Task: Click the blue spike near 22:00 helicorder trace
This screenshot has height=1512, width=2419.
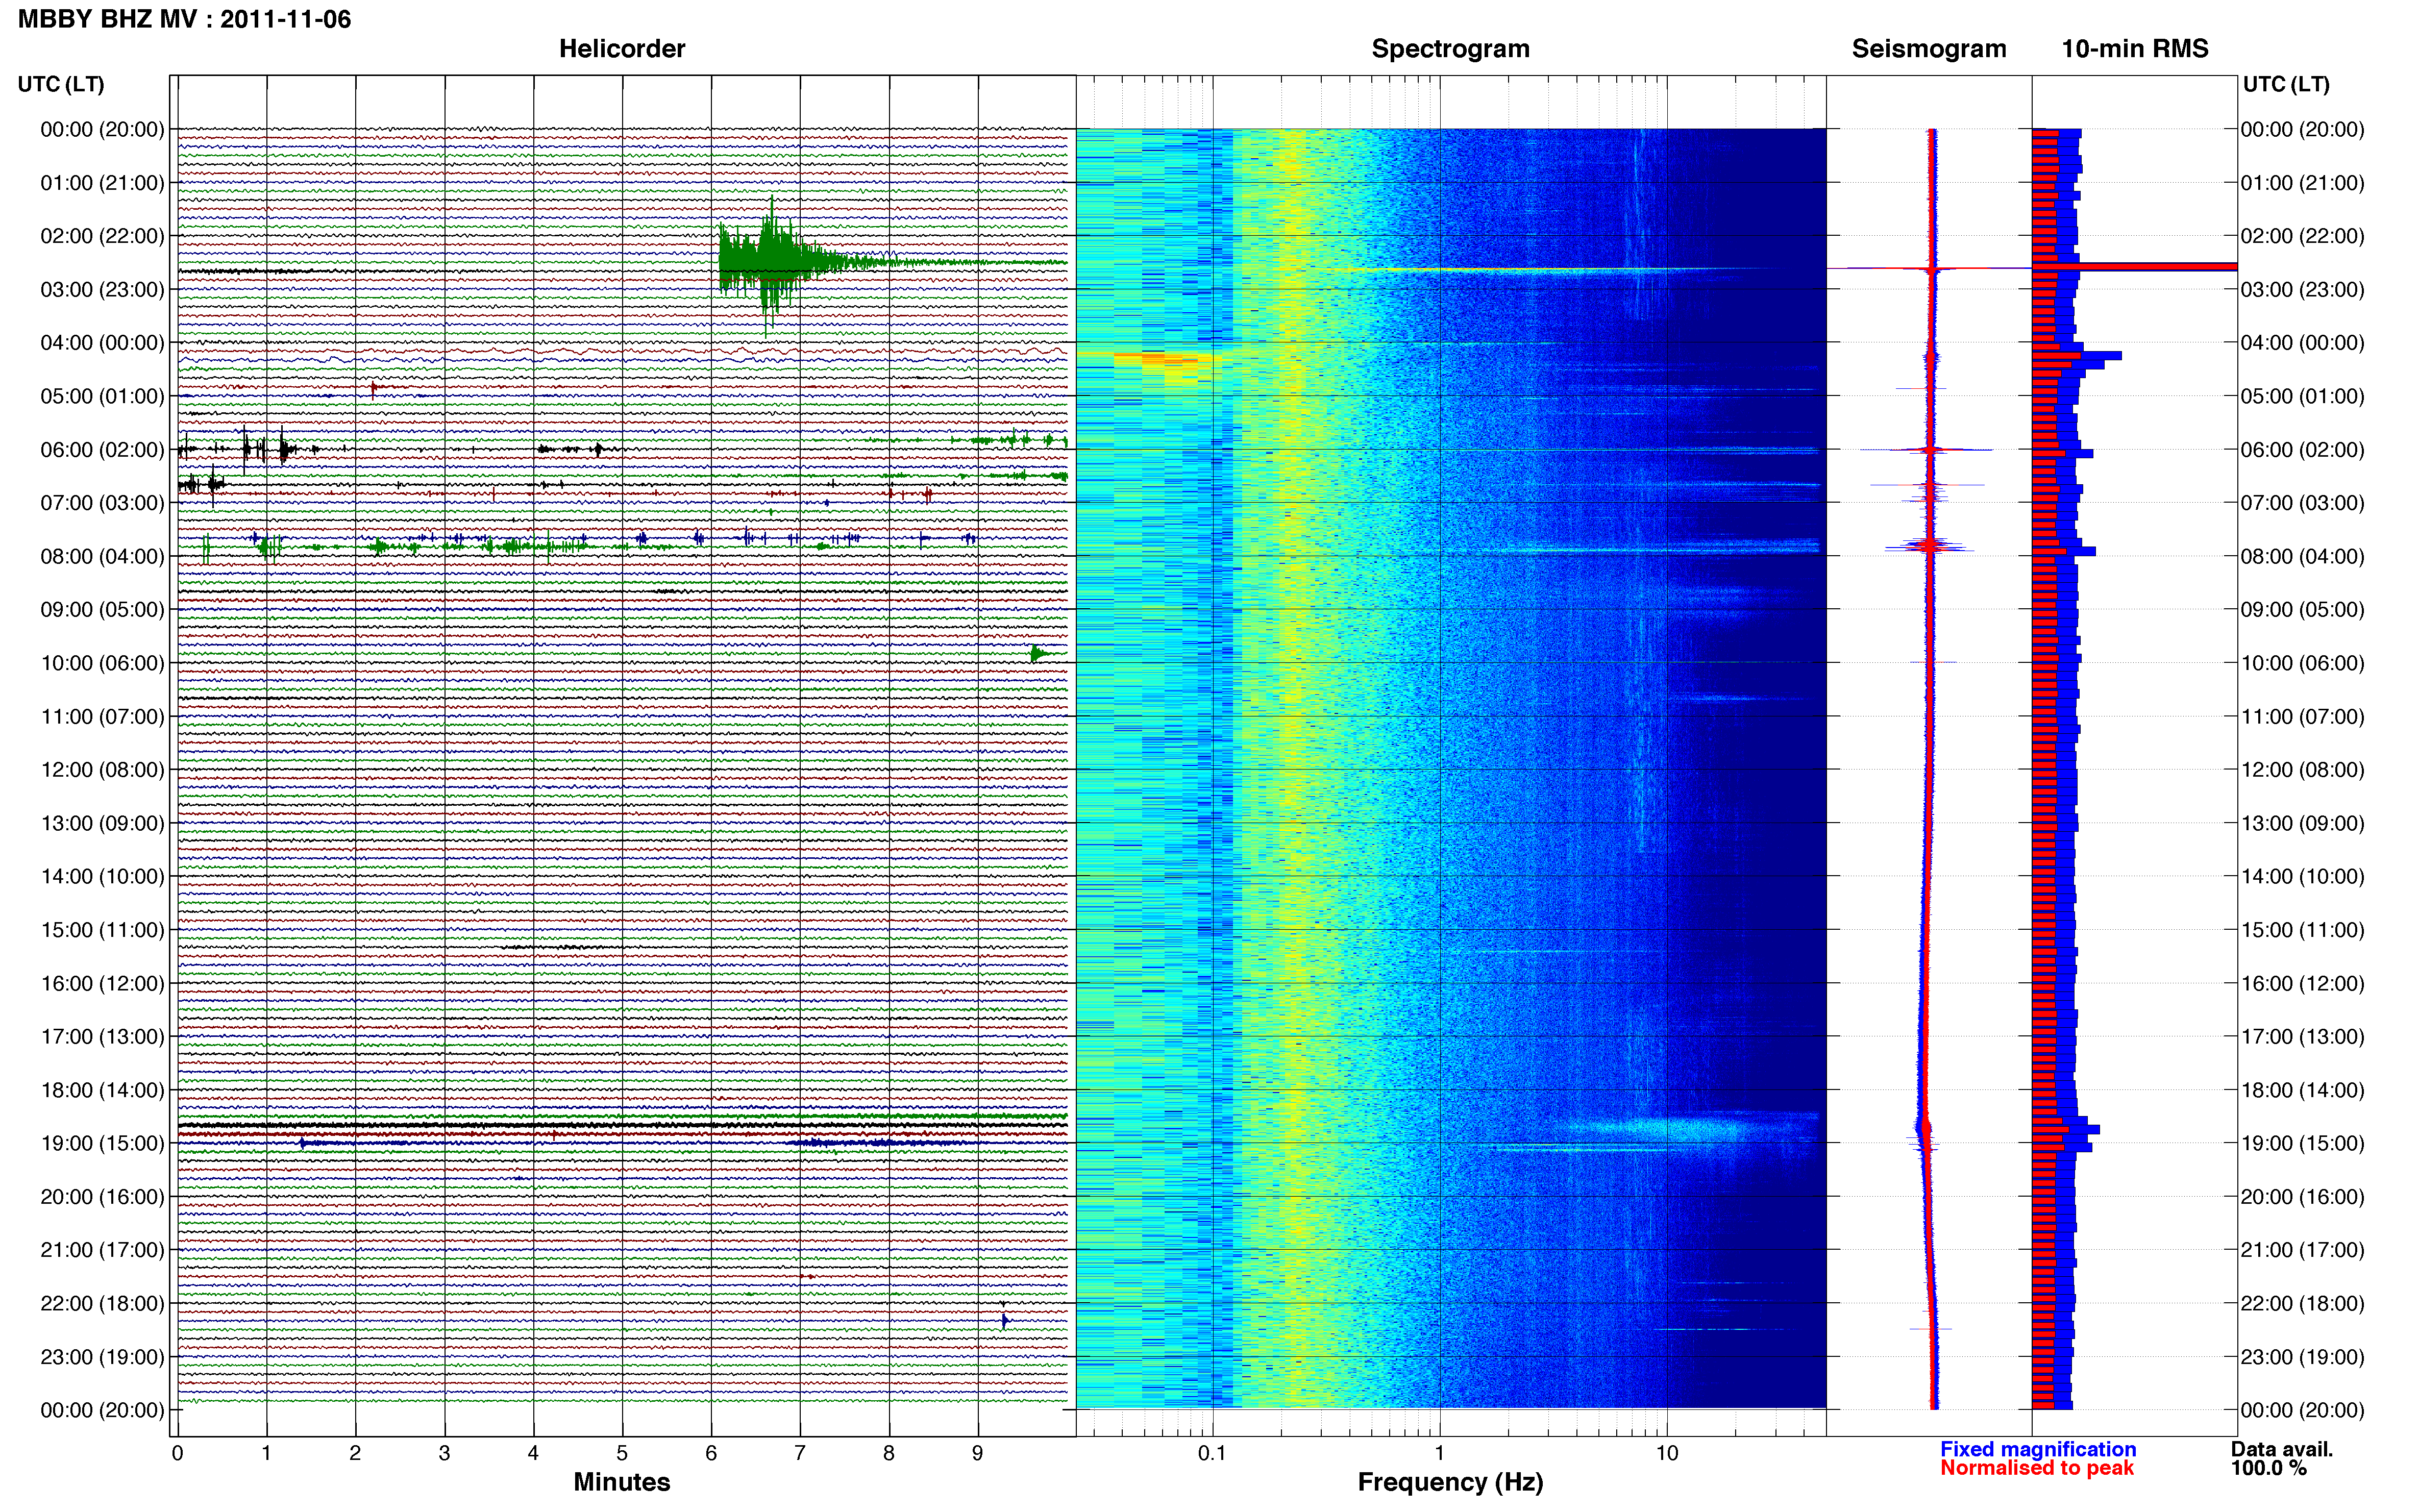Action: point(1004,1321)
